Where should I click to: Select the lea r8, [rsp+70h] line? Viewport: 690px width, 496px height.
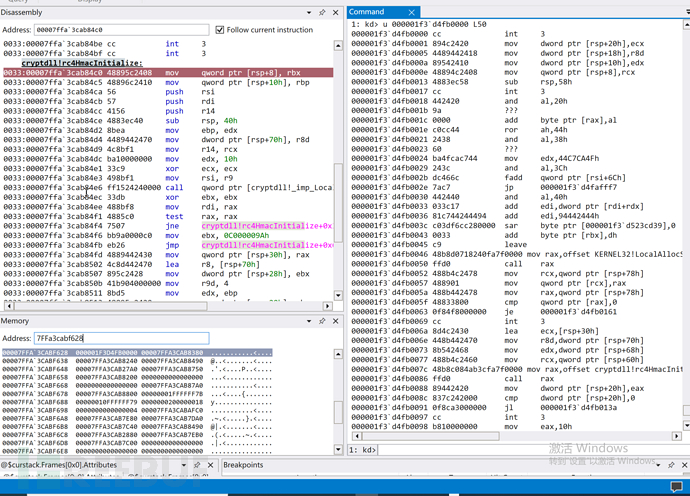point(168,264)
